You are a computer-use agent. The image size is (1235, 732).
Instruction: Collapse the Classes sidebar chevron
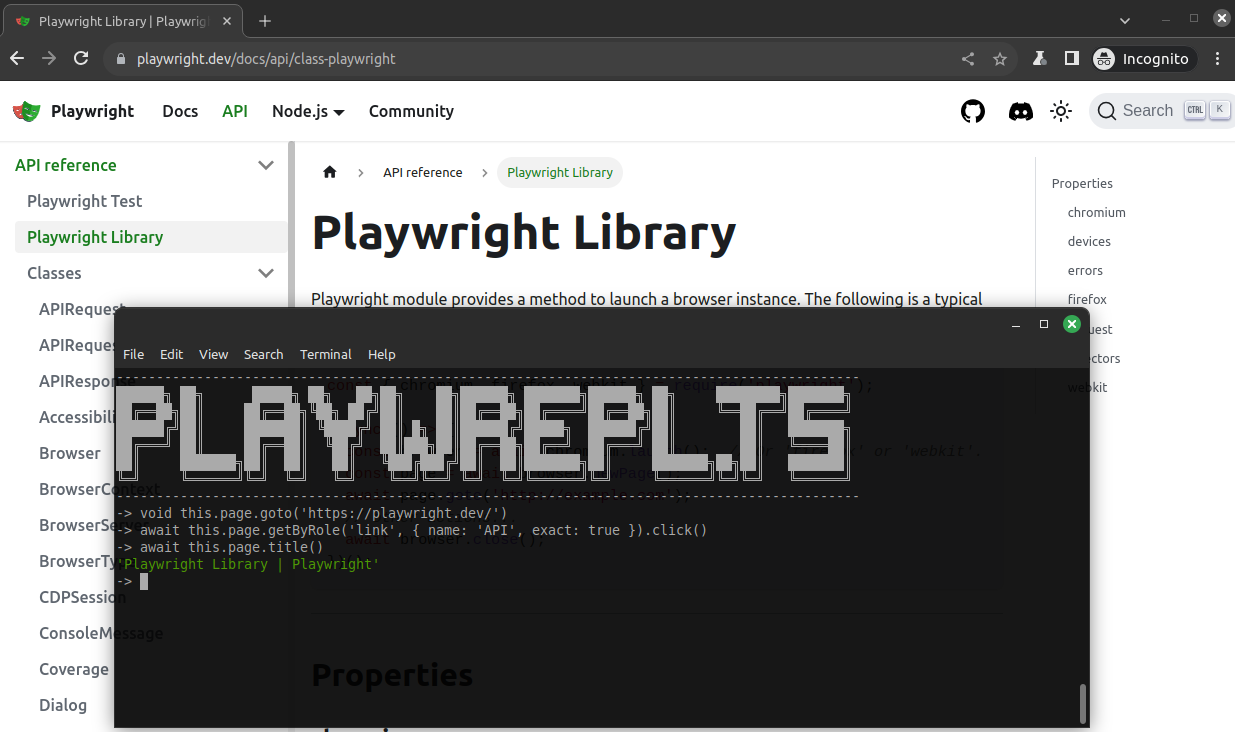pos(266,273)
